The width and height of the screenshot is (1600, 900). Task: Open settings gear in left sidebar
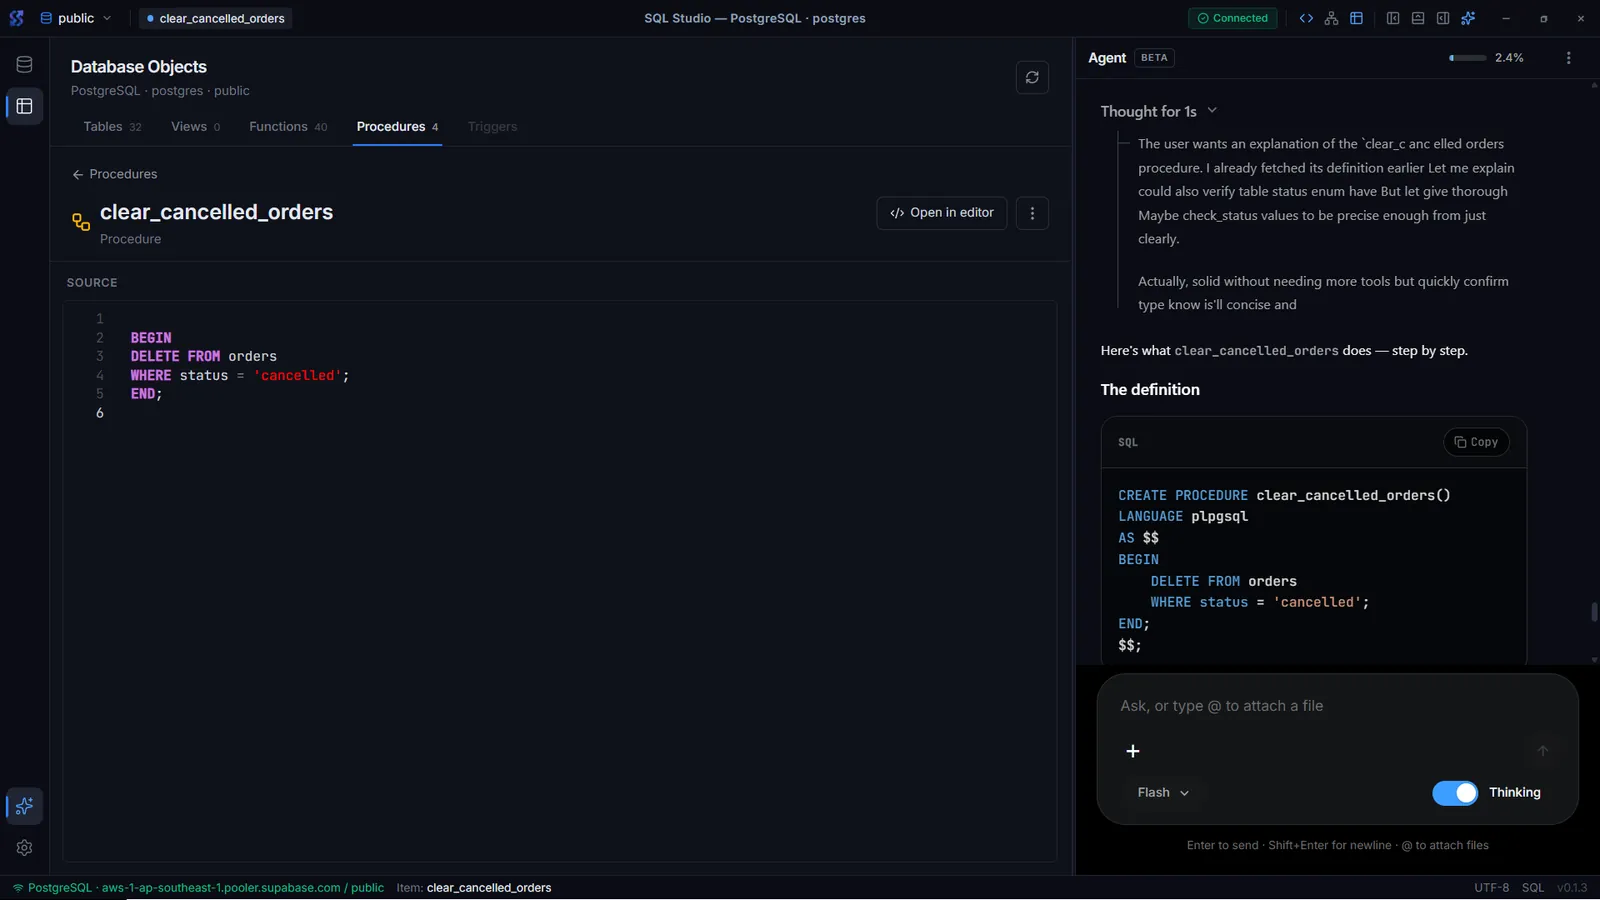25,847
